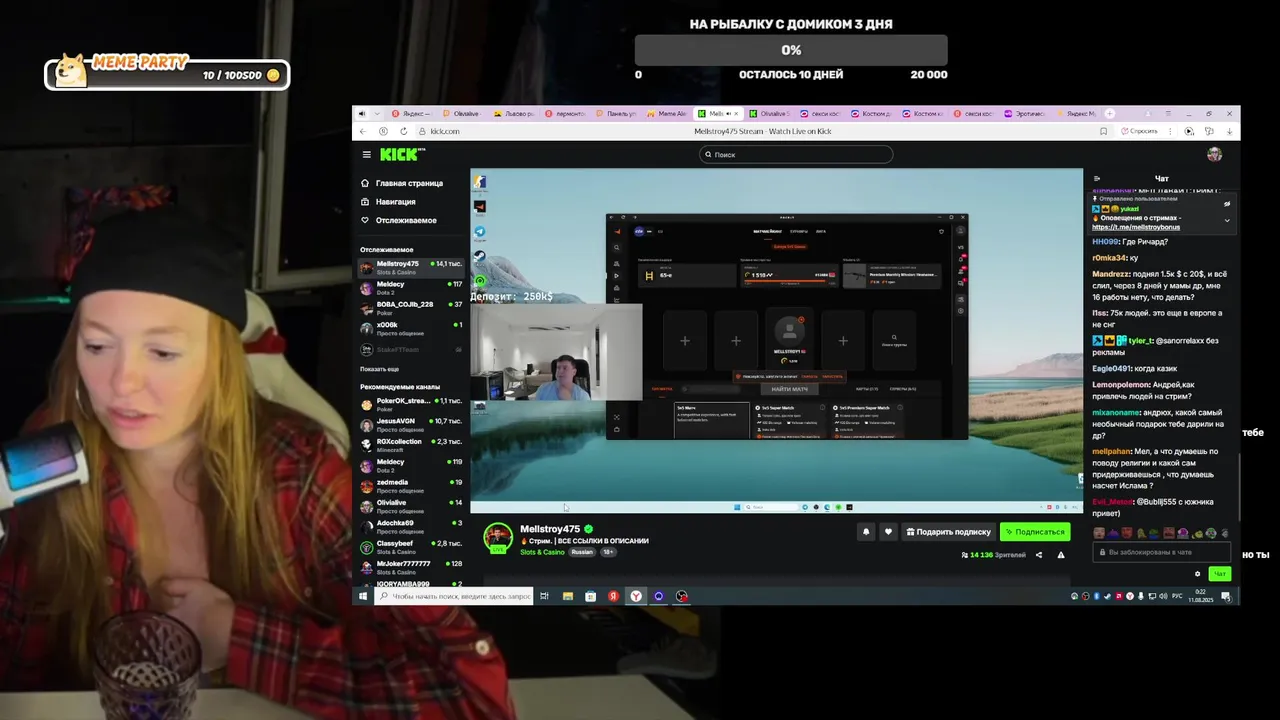Switch to Olivialive Kick browser tab

click(x=769, y=114)
